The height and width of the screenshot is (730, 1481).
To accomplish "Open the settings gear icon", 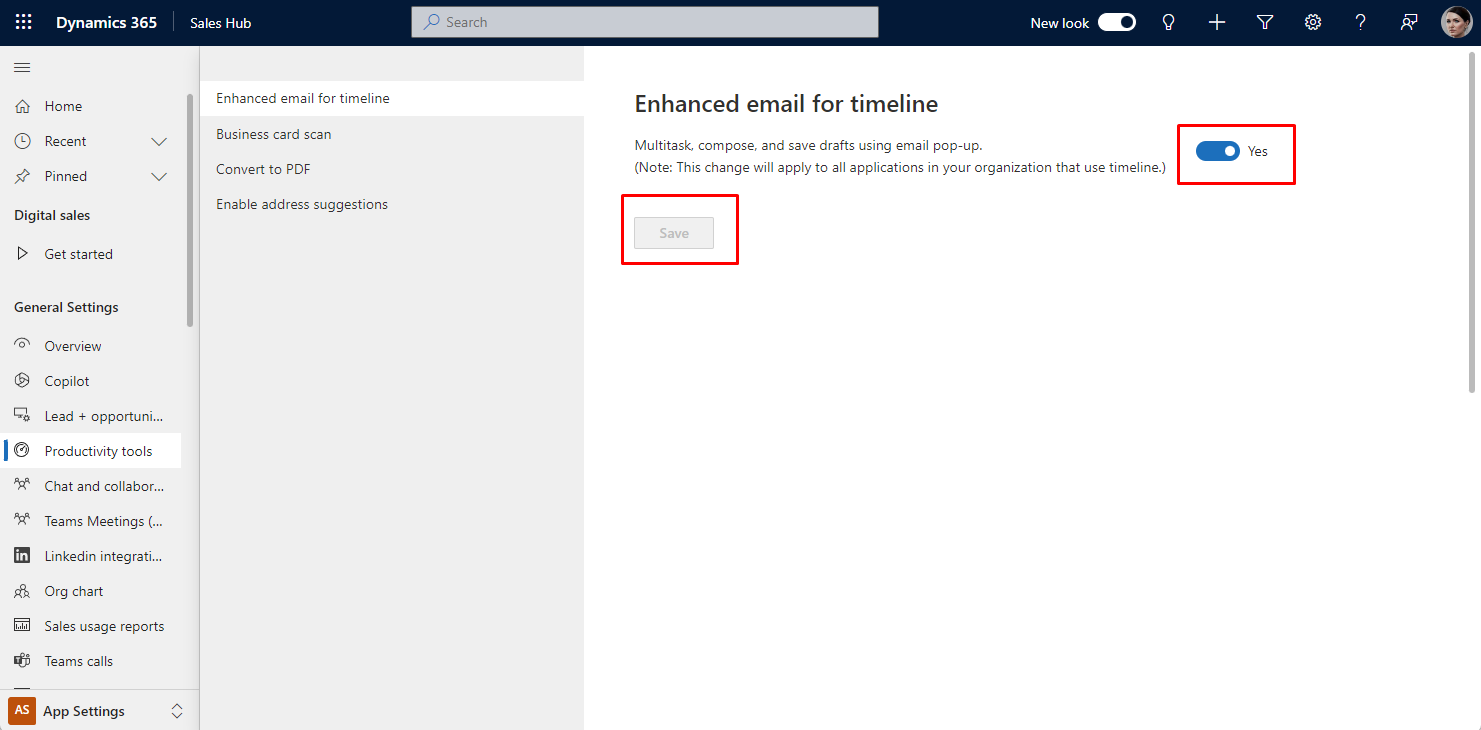I will pyautogui.click(x=1313, y=22).
